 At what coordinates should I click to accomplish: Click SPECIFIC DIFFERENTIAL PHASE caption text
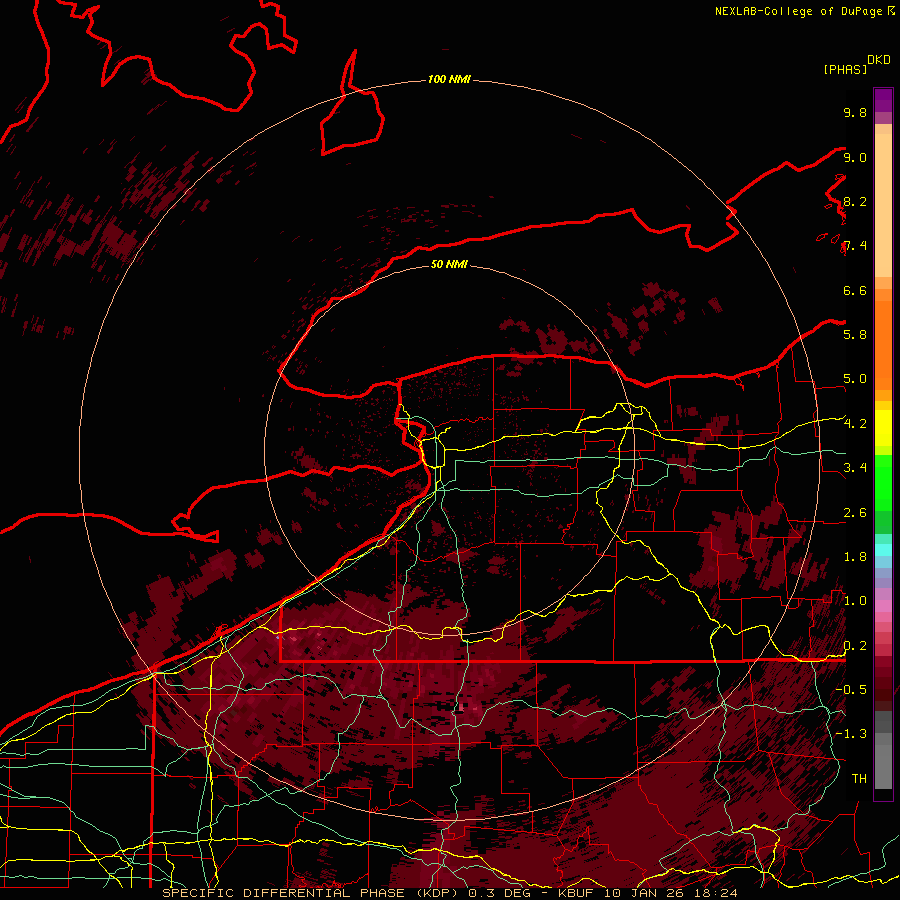point(284,893)
